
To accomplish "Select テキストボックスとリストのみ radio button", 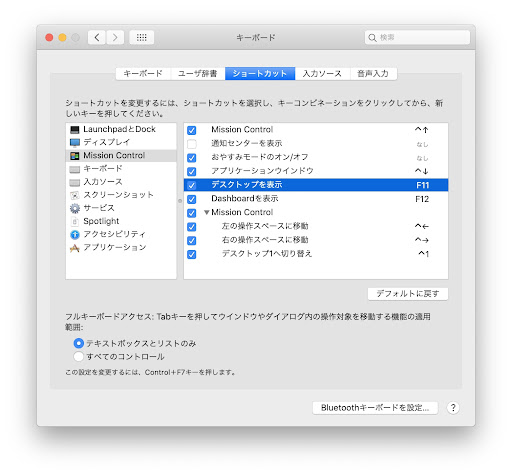I will [79, 343].
